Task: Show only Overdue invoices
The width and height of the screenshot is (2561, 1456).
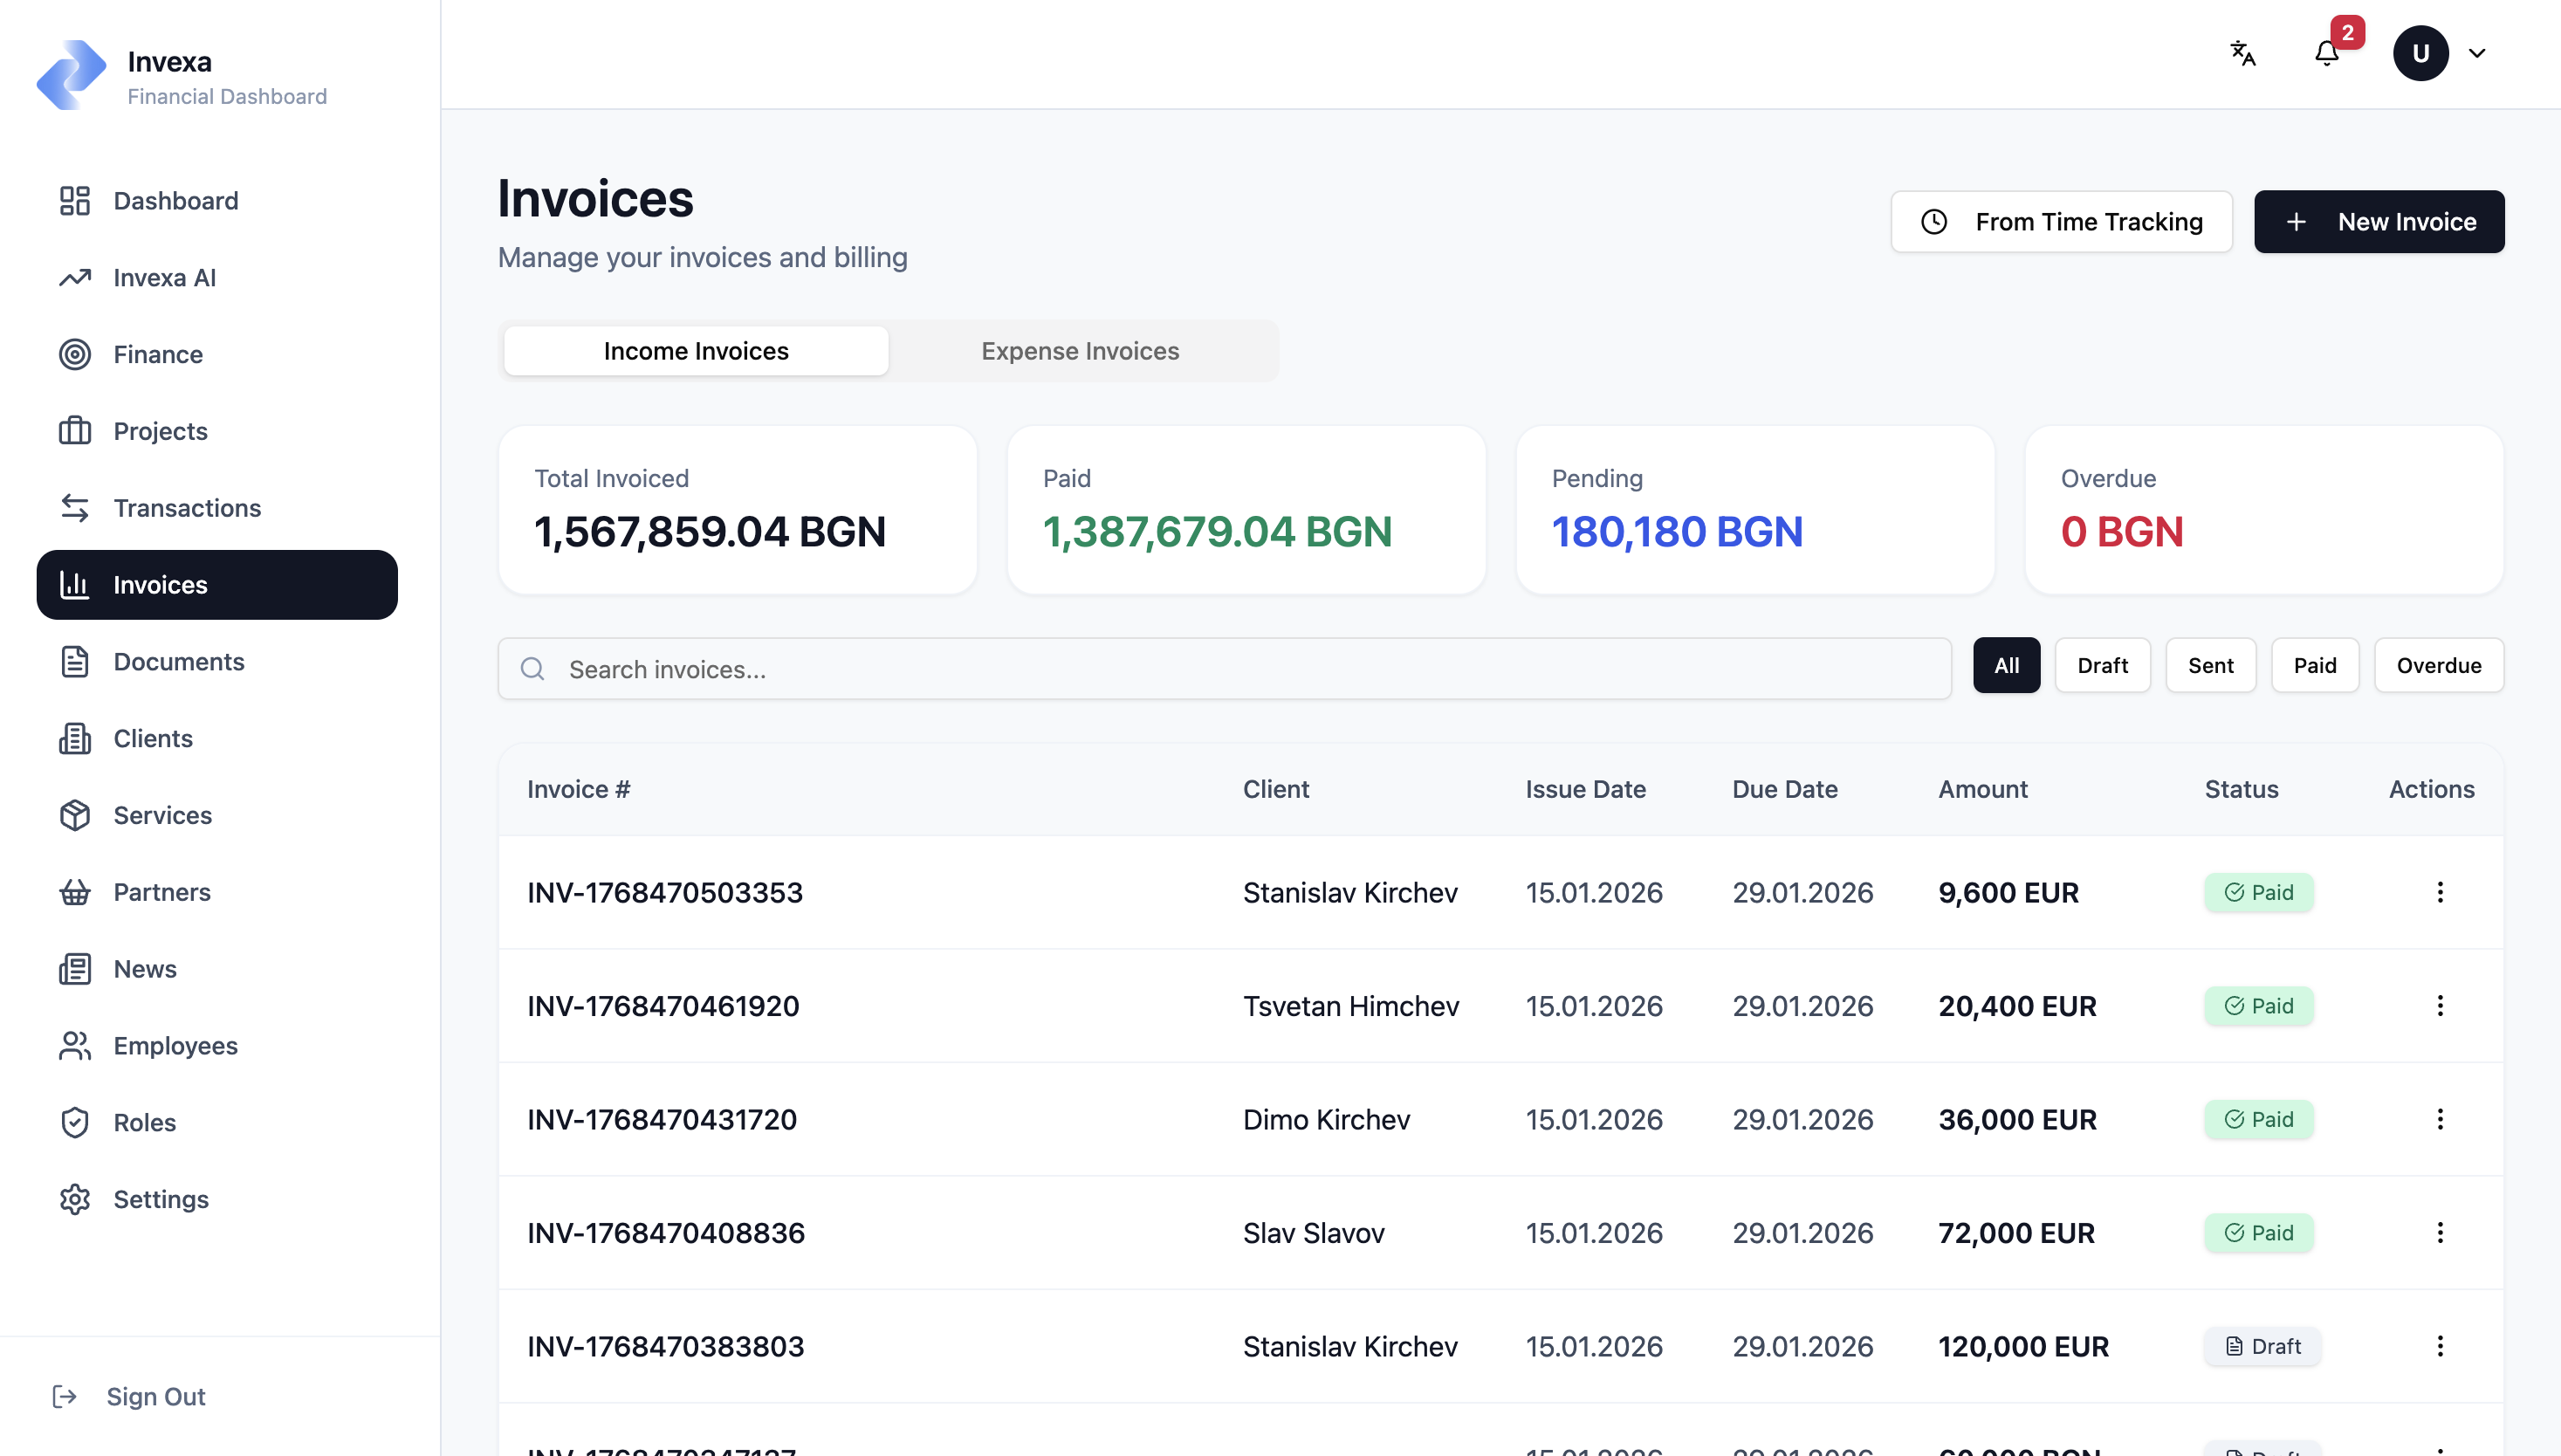Action: tap(2438, 666)
